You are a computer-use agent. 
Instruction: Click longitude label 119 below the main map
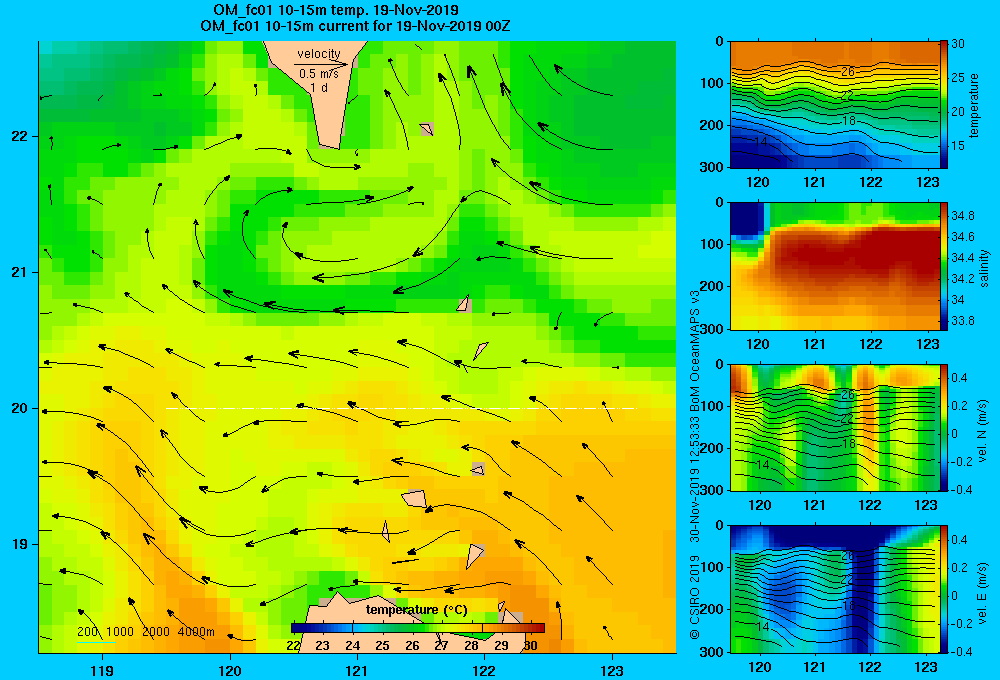pyautogui.click(x=102, y=670)
